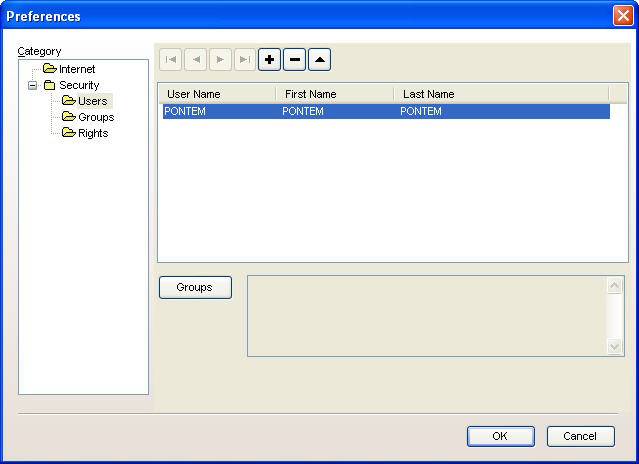This screenshot has width=639, height=464.
Task: Click the Rights folder icon
Action: click(x=68, y=132)
